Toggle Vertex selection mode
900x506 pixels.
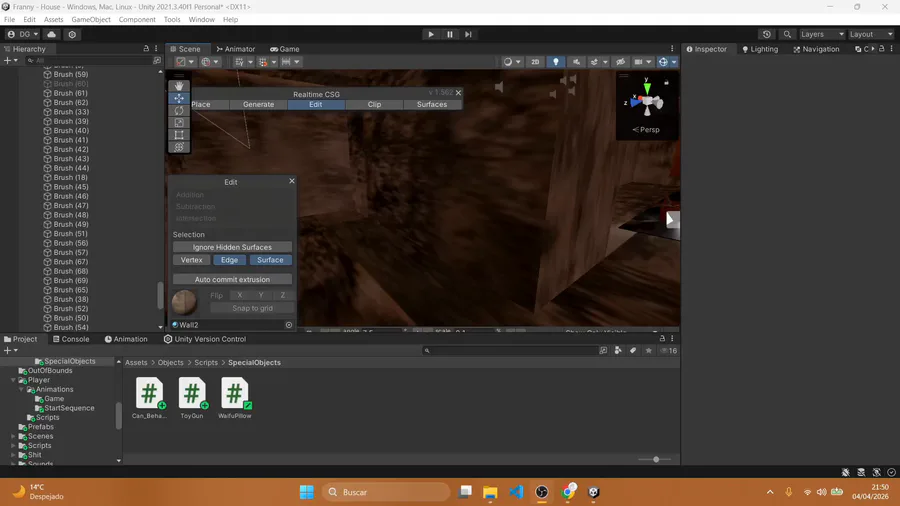click(191, 260)
